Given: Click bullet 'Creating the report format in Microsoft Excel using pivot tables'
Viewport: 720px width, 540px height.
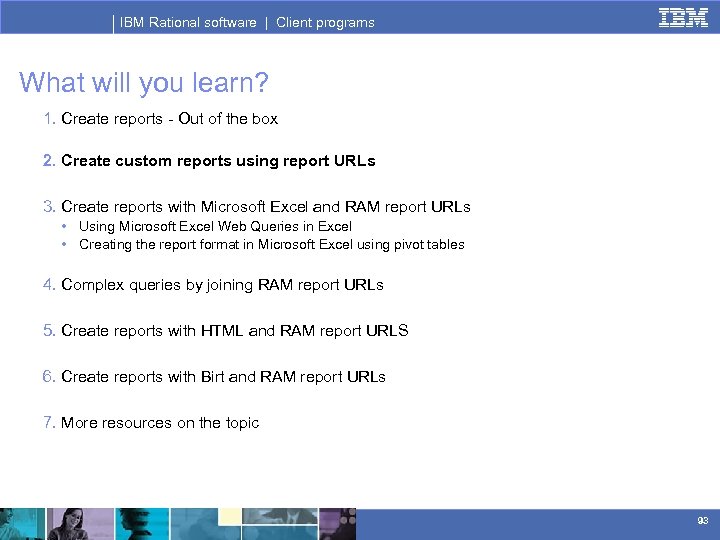Looking at the screenshot, I should [x=272, y=244].
